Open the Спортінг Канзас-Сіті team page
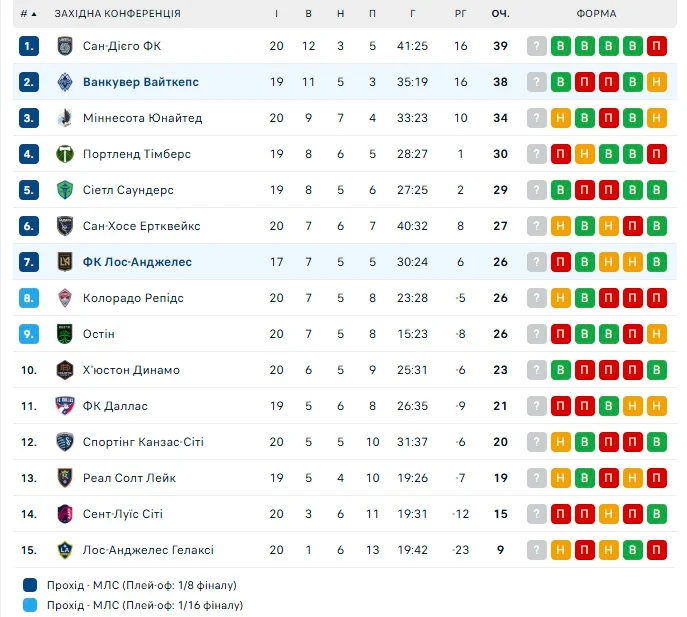 pos(143,442)
